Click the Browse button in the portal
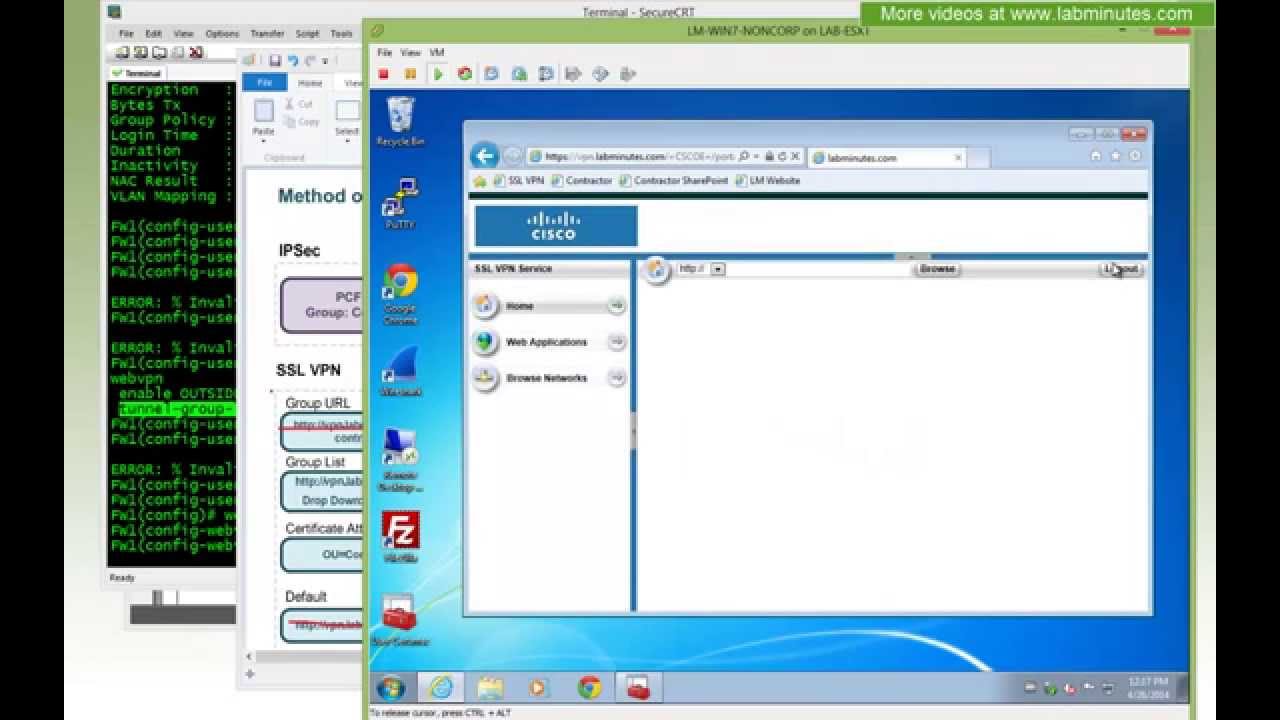Viewport: 1280px width, 720px height. [937, 269]
